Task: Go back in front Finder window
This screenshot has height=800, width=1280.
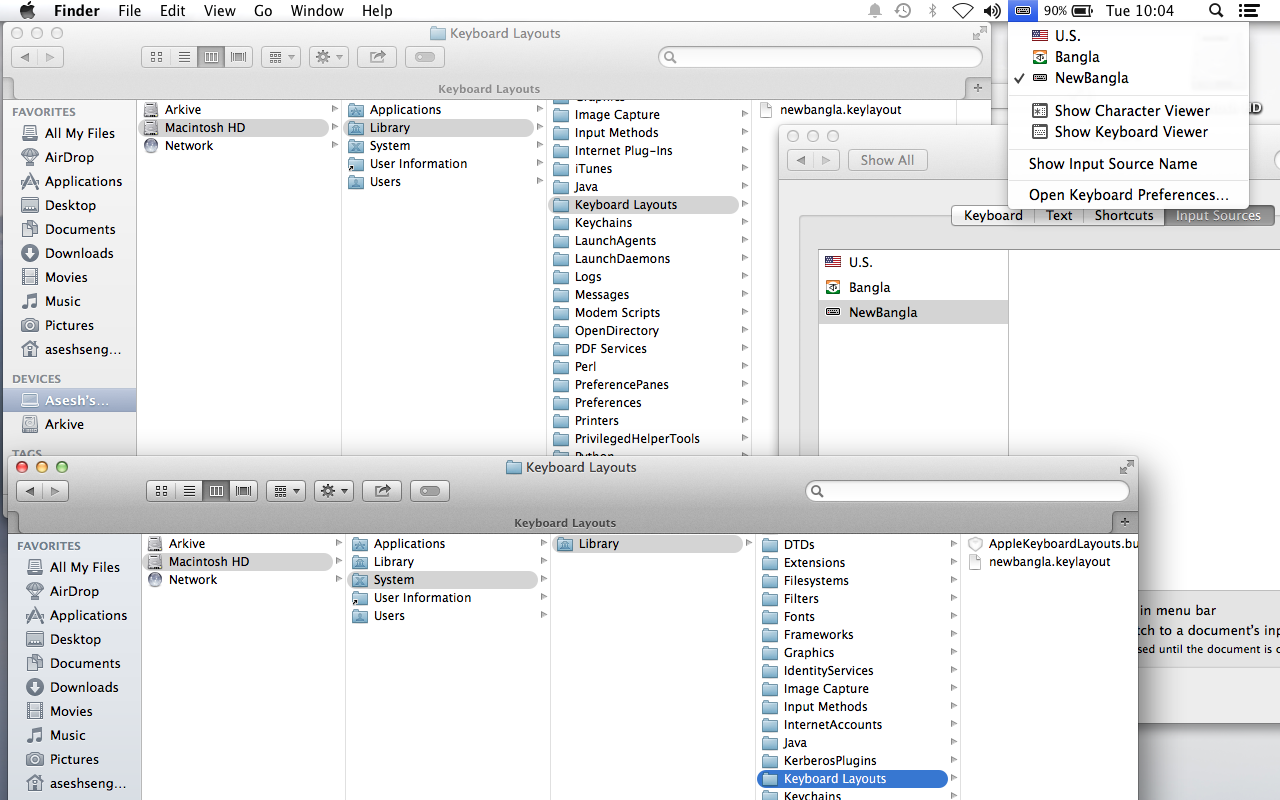Action: (30, 491)
